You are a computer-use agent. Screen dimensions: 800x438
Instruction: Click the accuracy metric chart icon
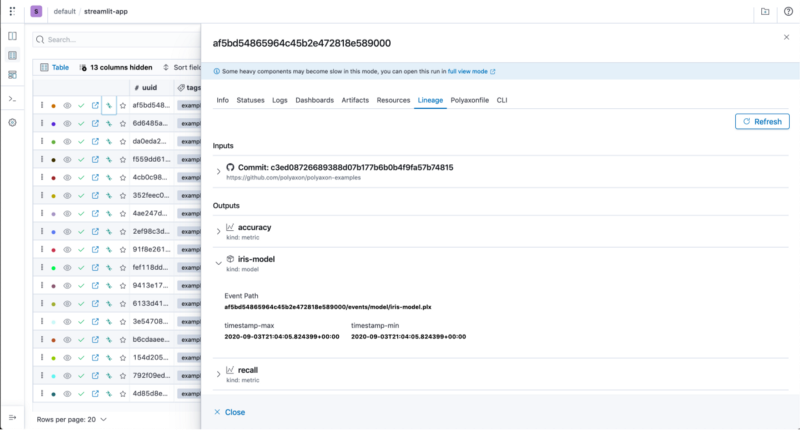point(230,227)
